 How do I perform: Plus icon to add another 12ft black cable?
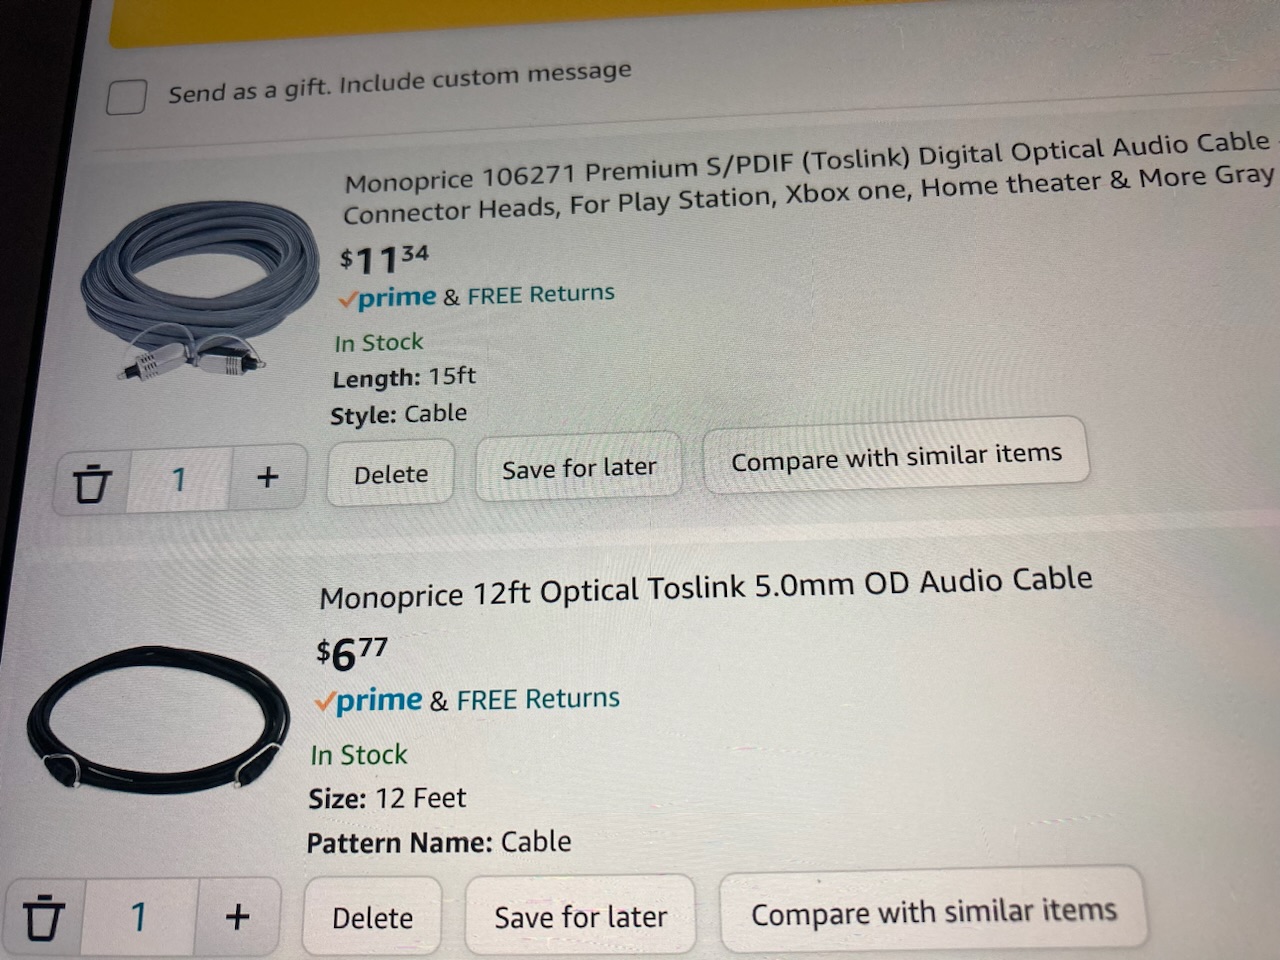[x=237, y=916]
